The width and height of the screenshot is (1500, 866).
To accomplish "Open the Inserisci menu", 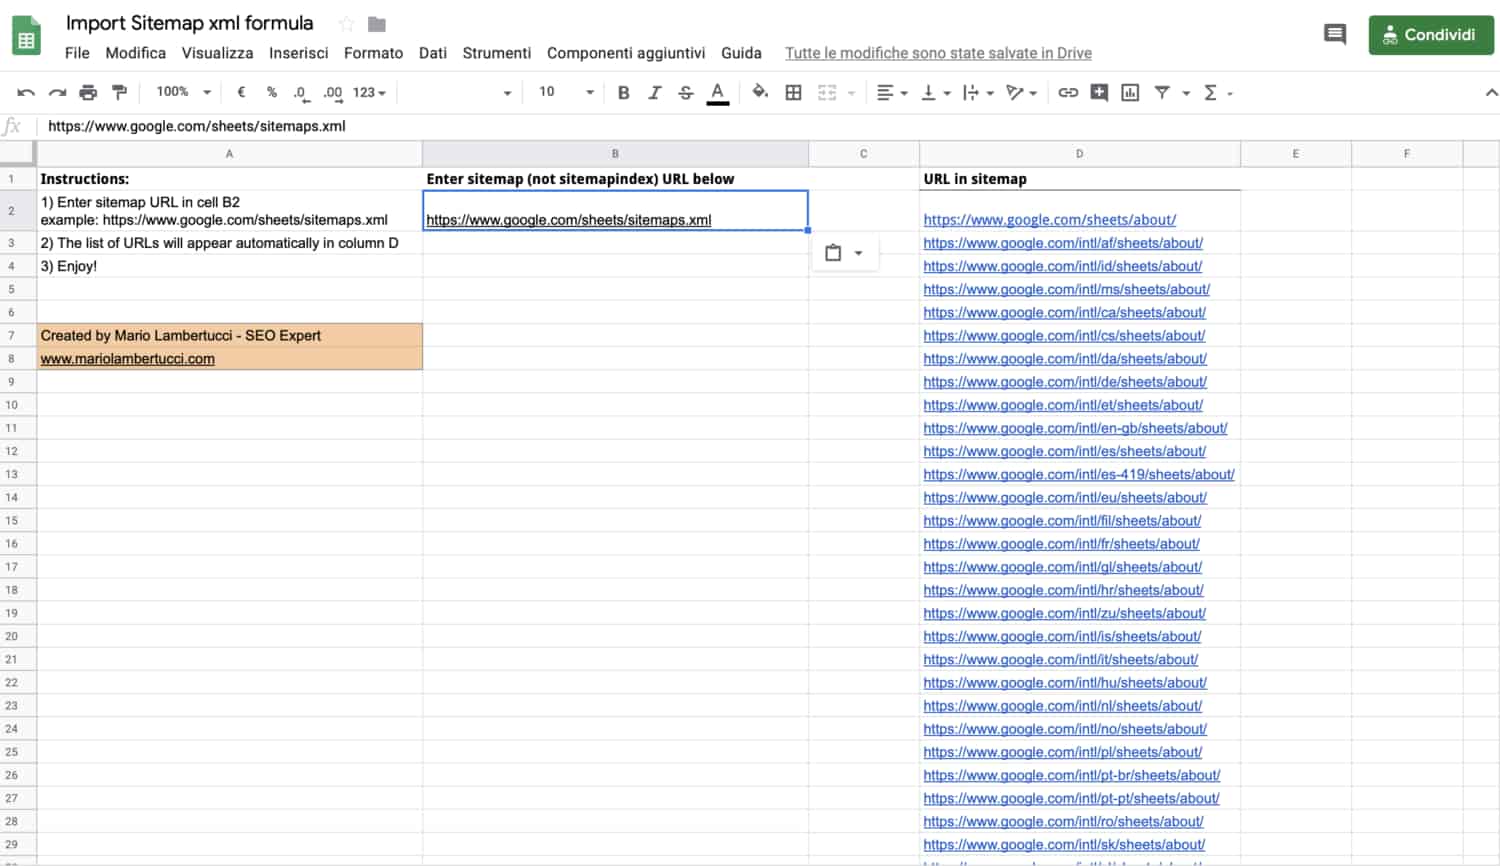I will (x=298, y=53).
